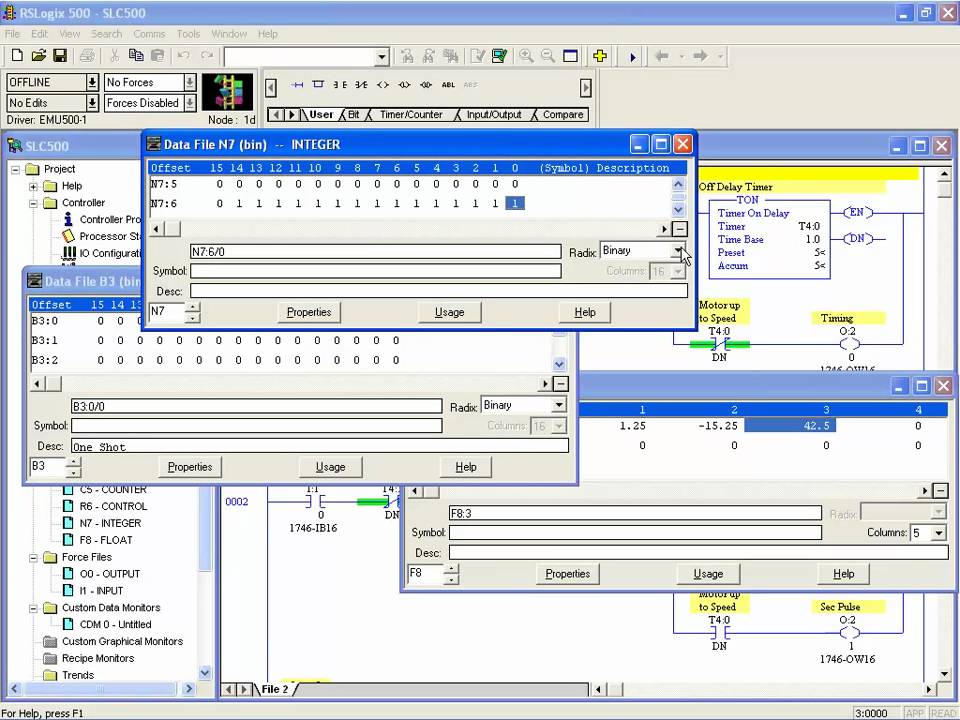
Task: Open the Tools menu
Action: coord(188,34)
